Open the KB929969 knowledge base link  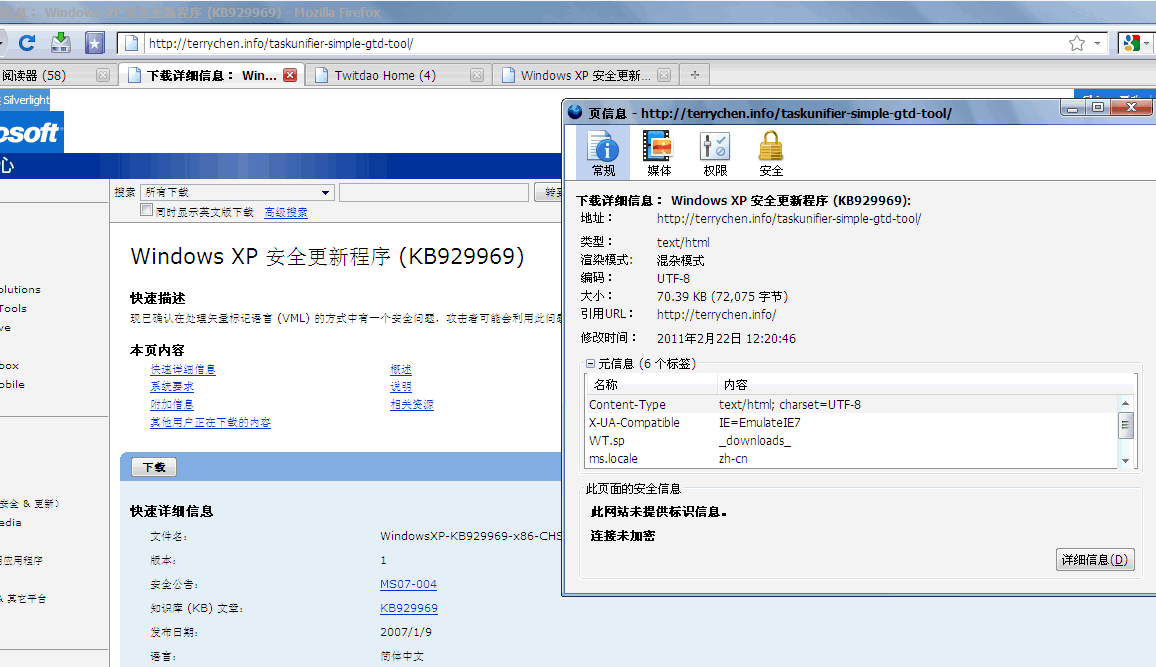[408, 608]
